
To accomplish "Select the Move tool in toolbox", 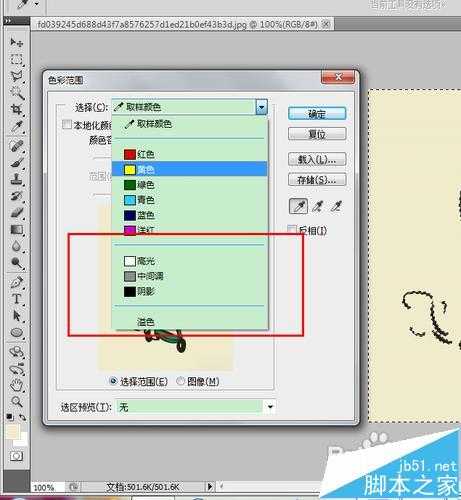I will point(16,42).
